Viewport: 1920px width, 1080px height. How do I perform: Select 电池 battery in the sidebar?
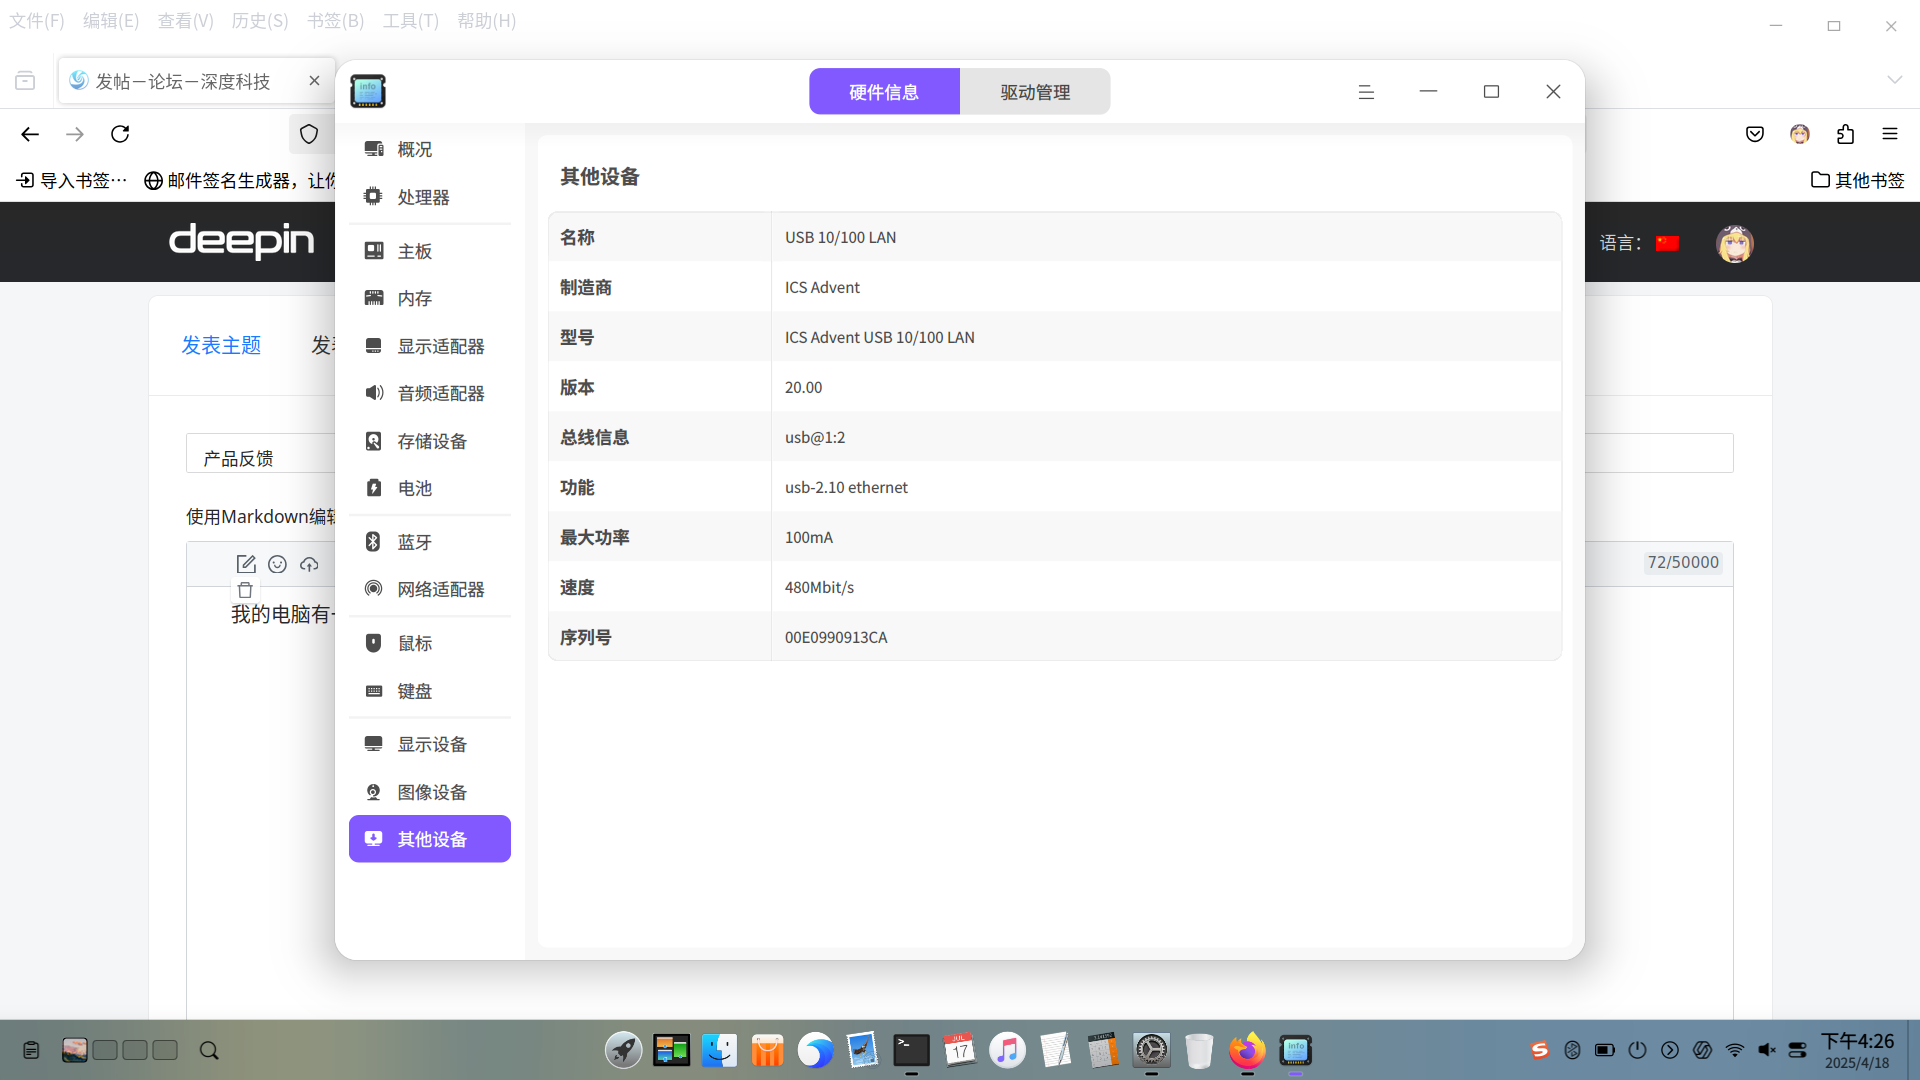(430, 488)
